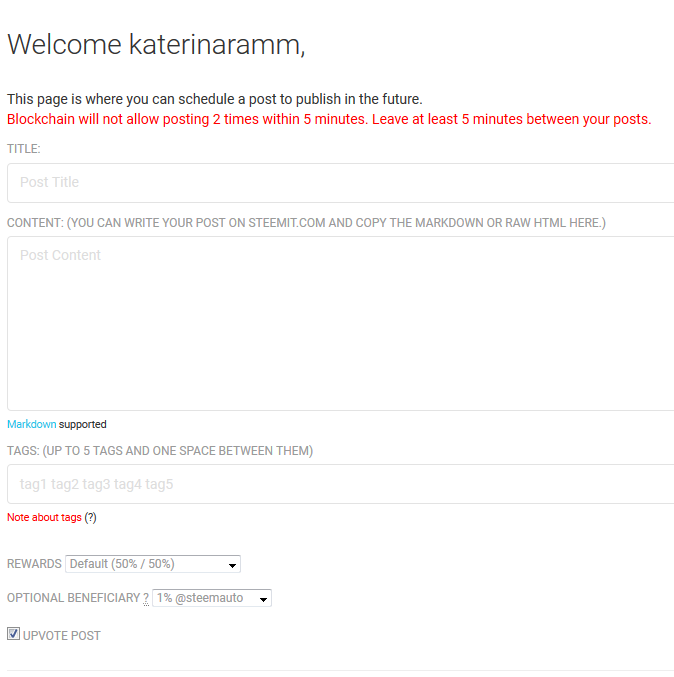Click inside the Post Content text area
Image resolution: width=674 pixels, height=677 pixels.
click(340, 323)
